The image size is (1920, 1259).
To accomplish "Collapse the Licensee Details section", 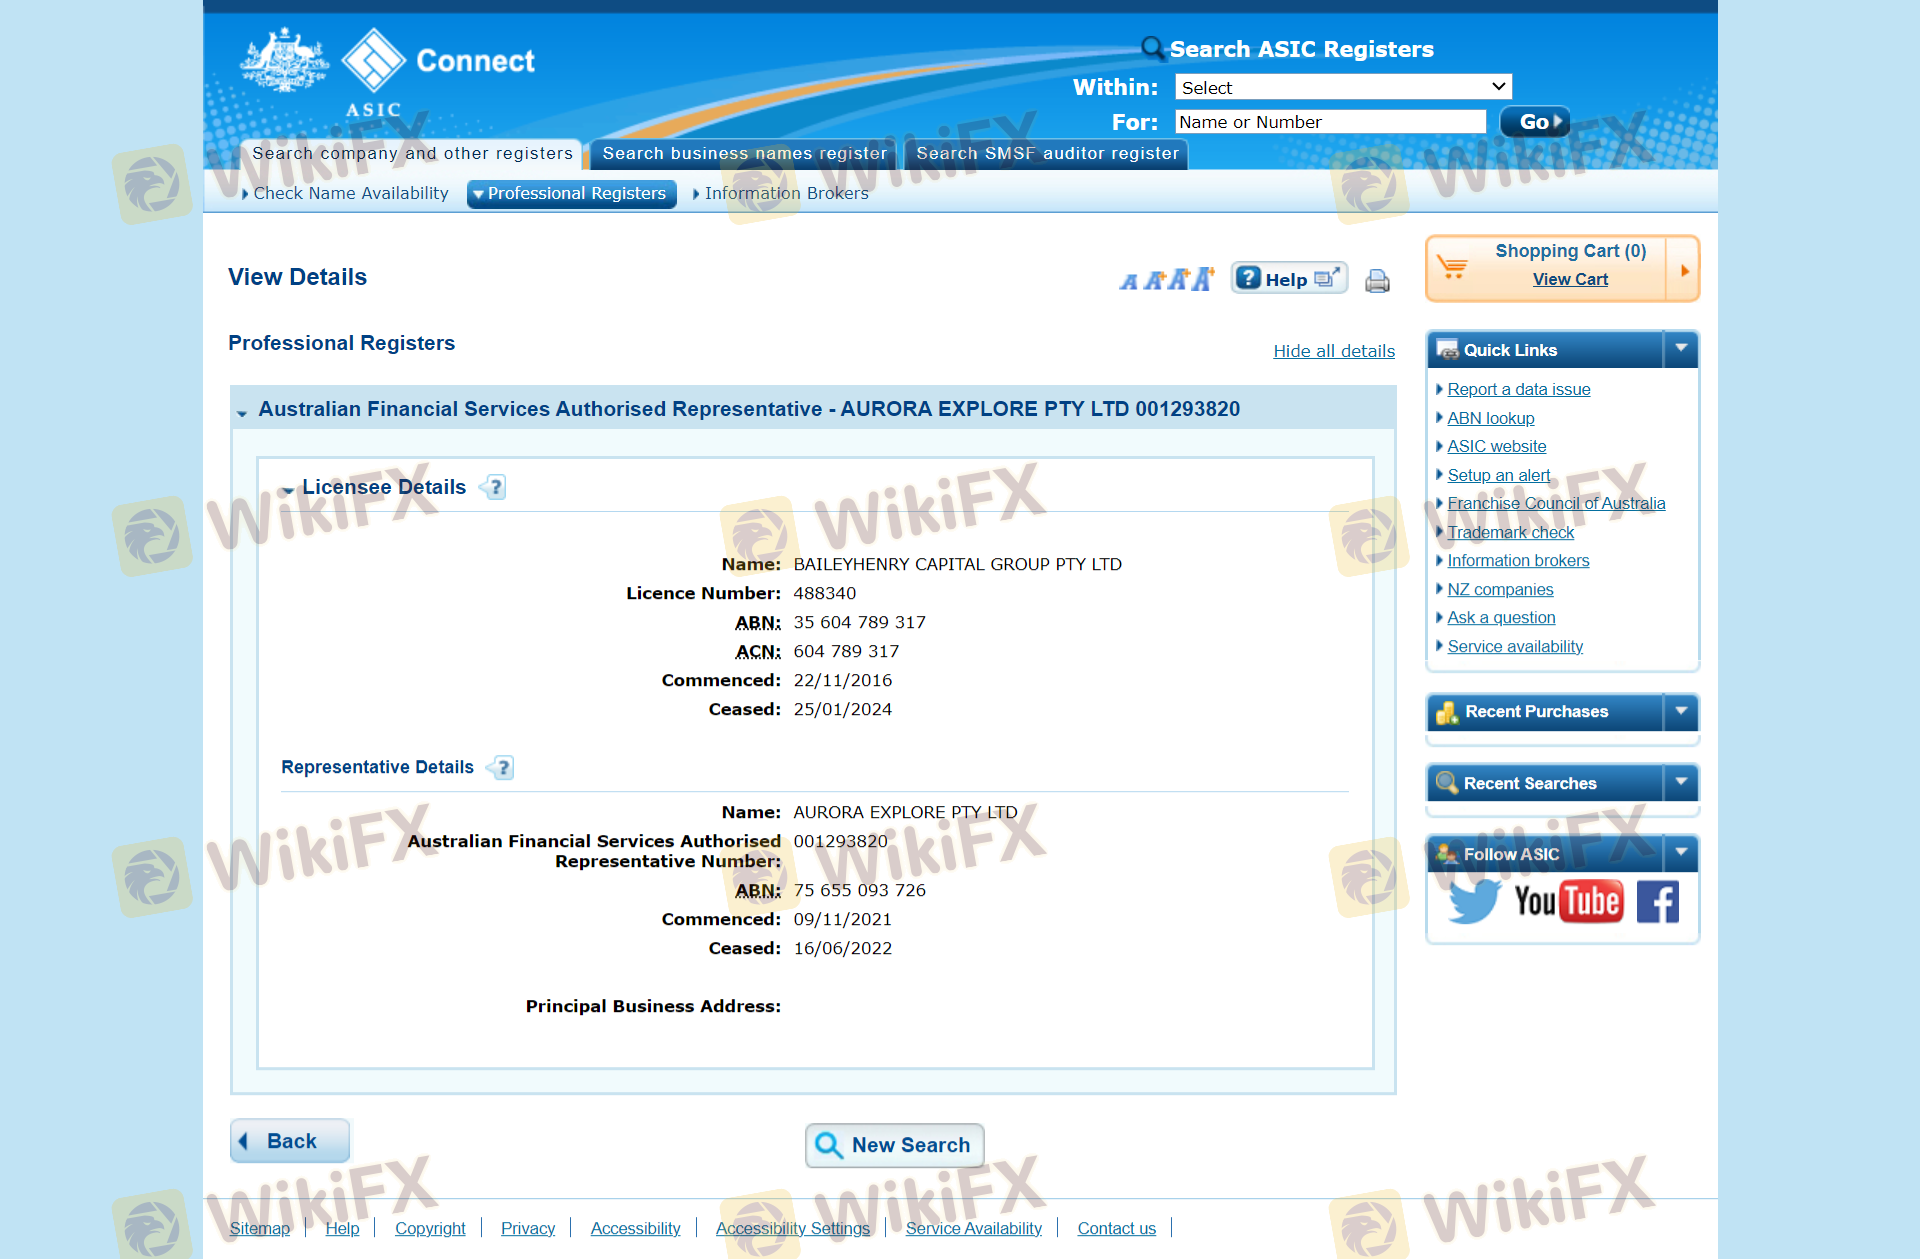I will [x=288, y=489].
